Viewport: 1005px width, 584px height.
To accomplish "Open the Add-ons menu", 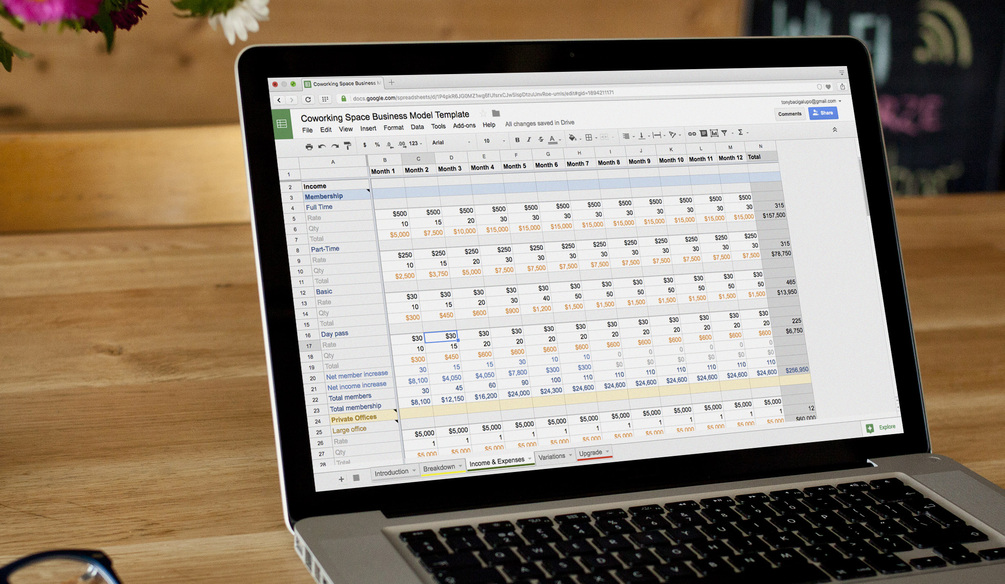I will coord(464,126).
